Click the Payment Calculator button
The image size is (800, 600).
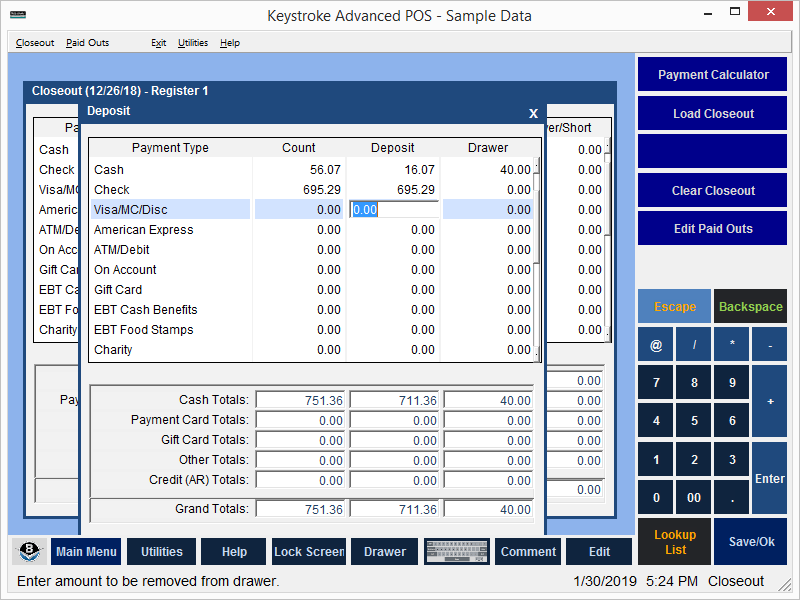point(713,75)
